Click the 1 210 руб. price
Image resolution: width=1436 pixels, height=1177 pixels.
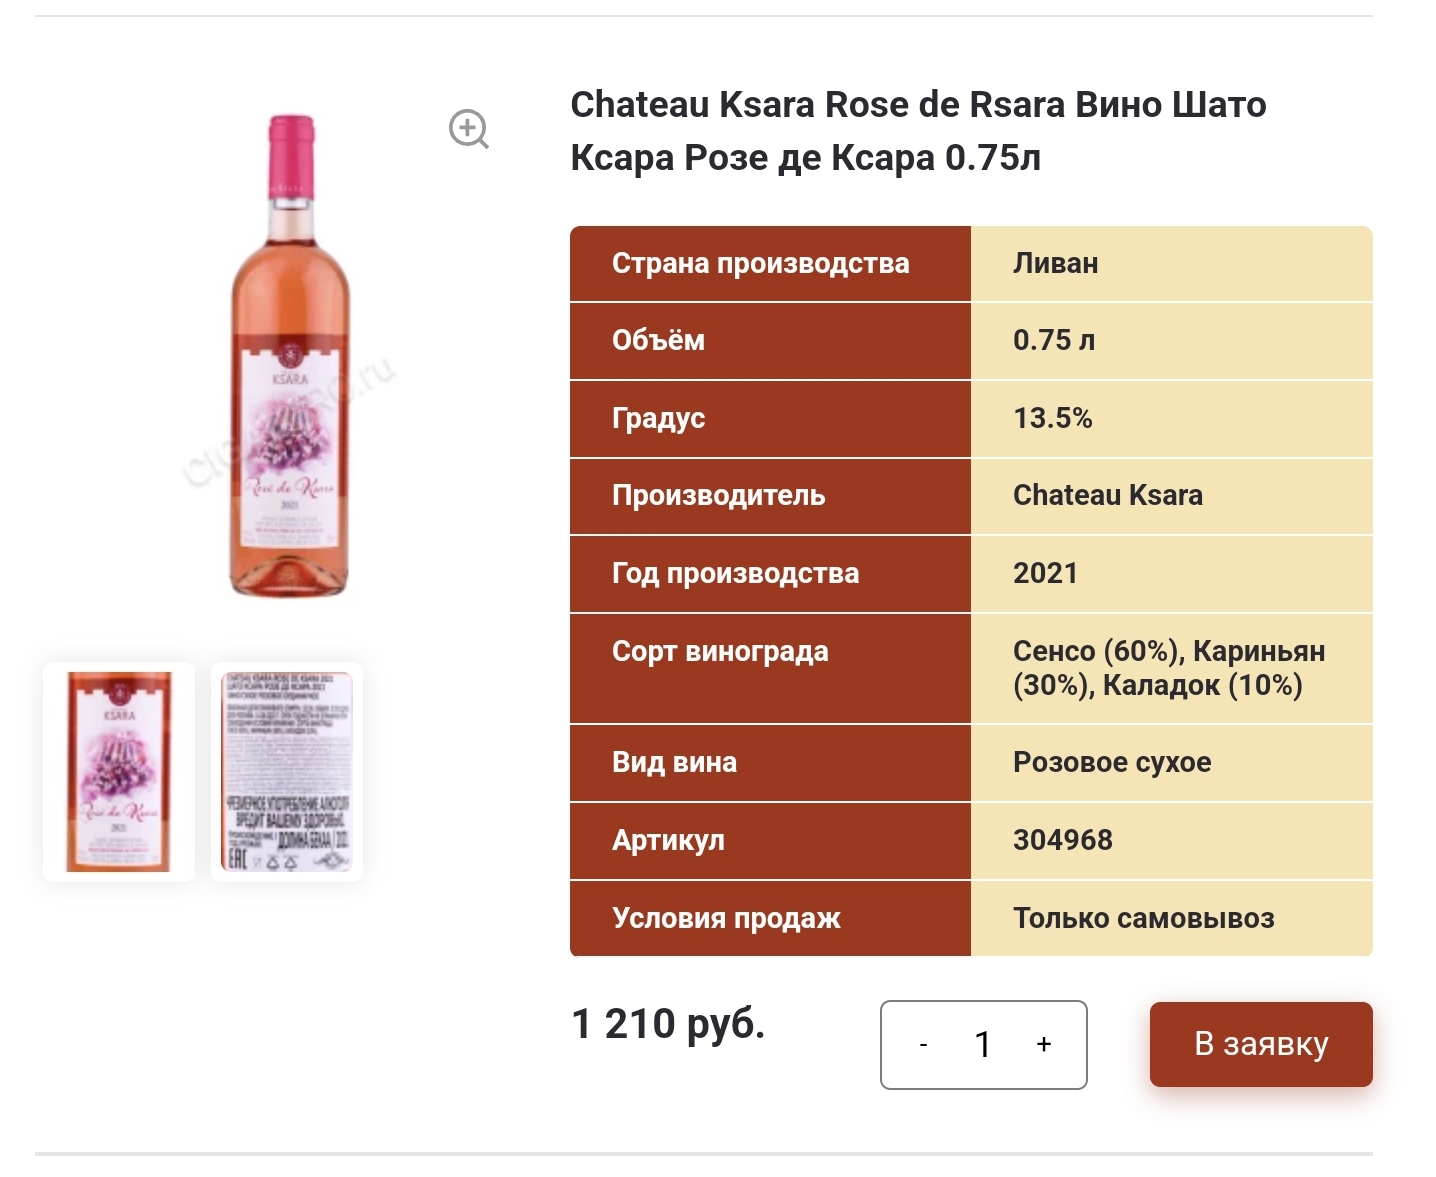pos(668,1024)
